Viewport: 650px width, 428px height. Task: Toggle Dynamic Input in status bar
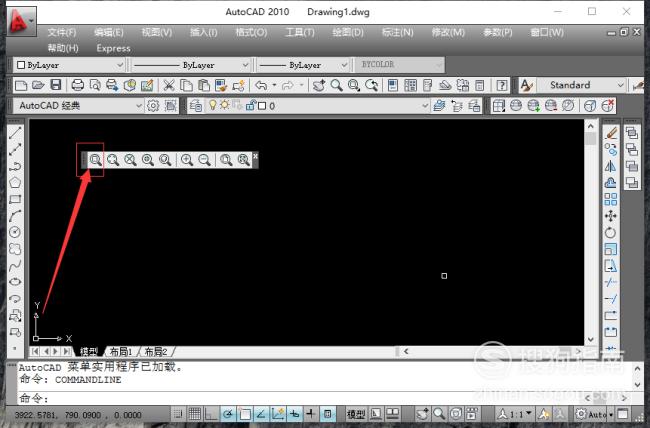click(x=294, y=413)
